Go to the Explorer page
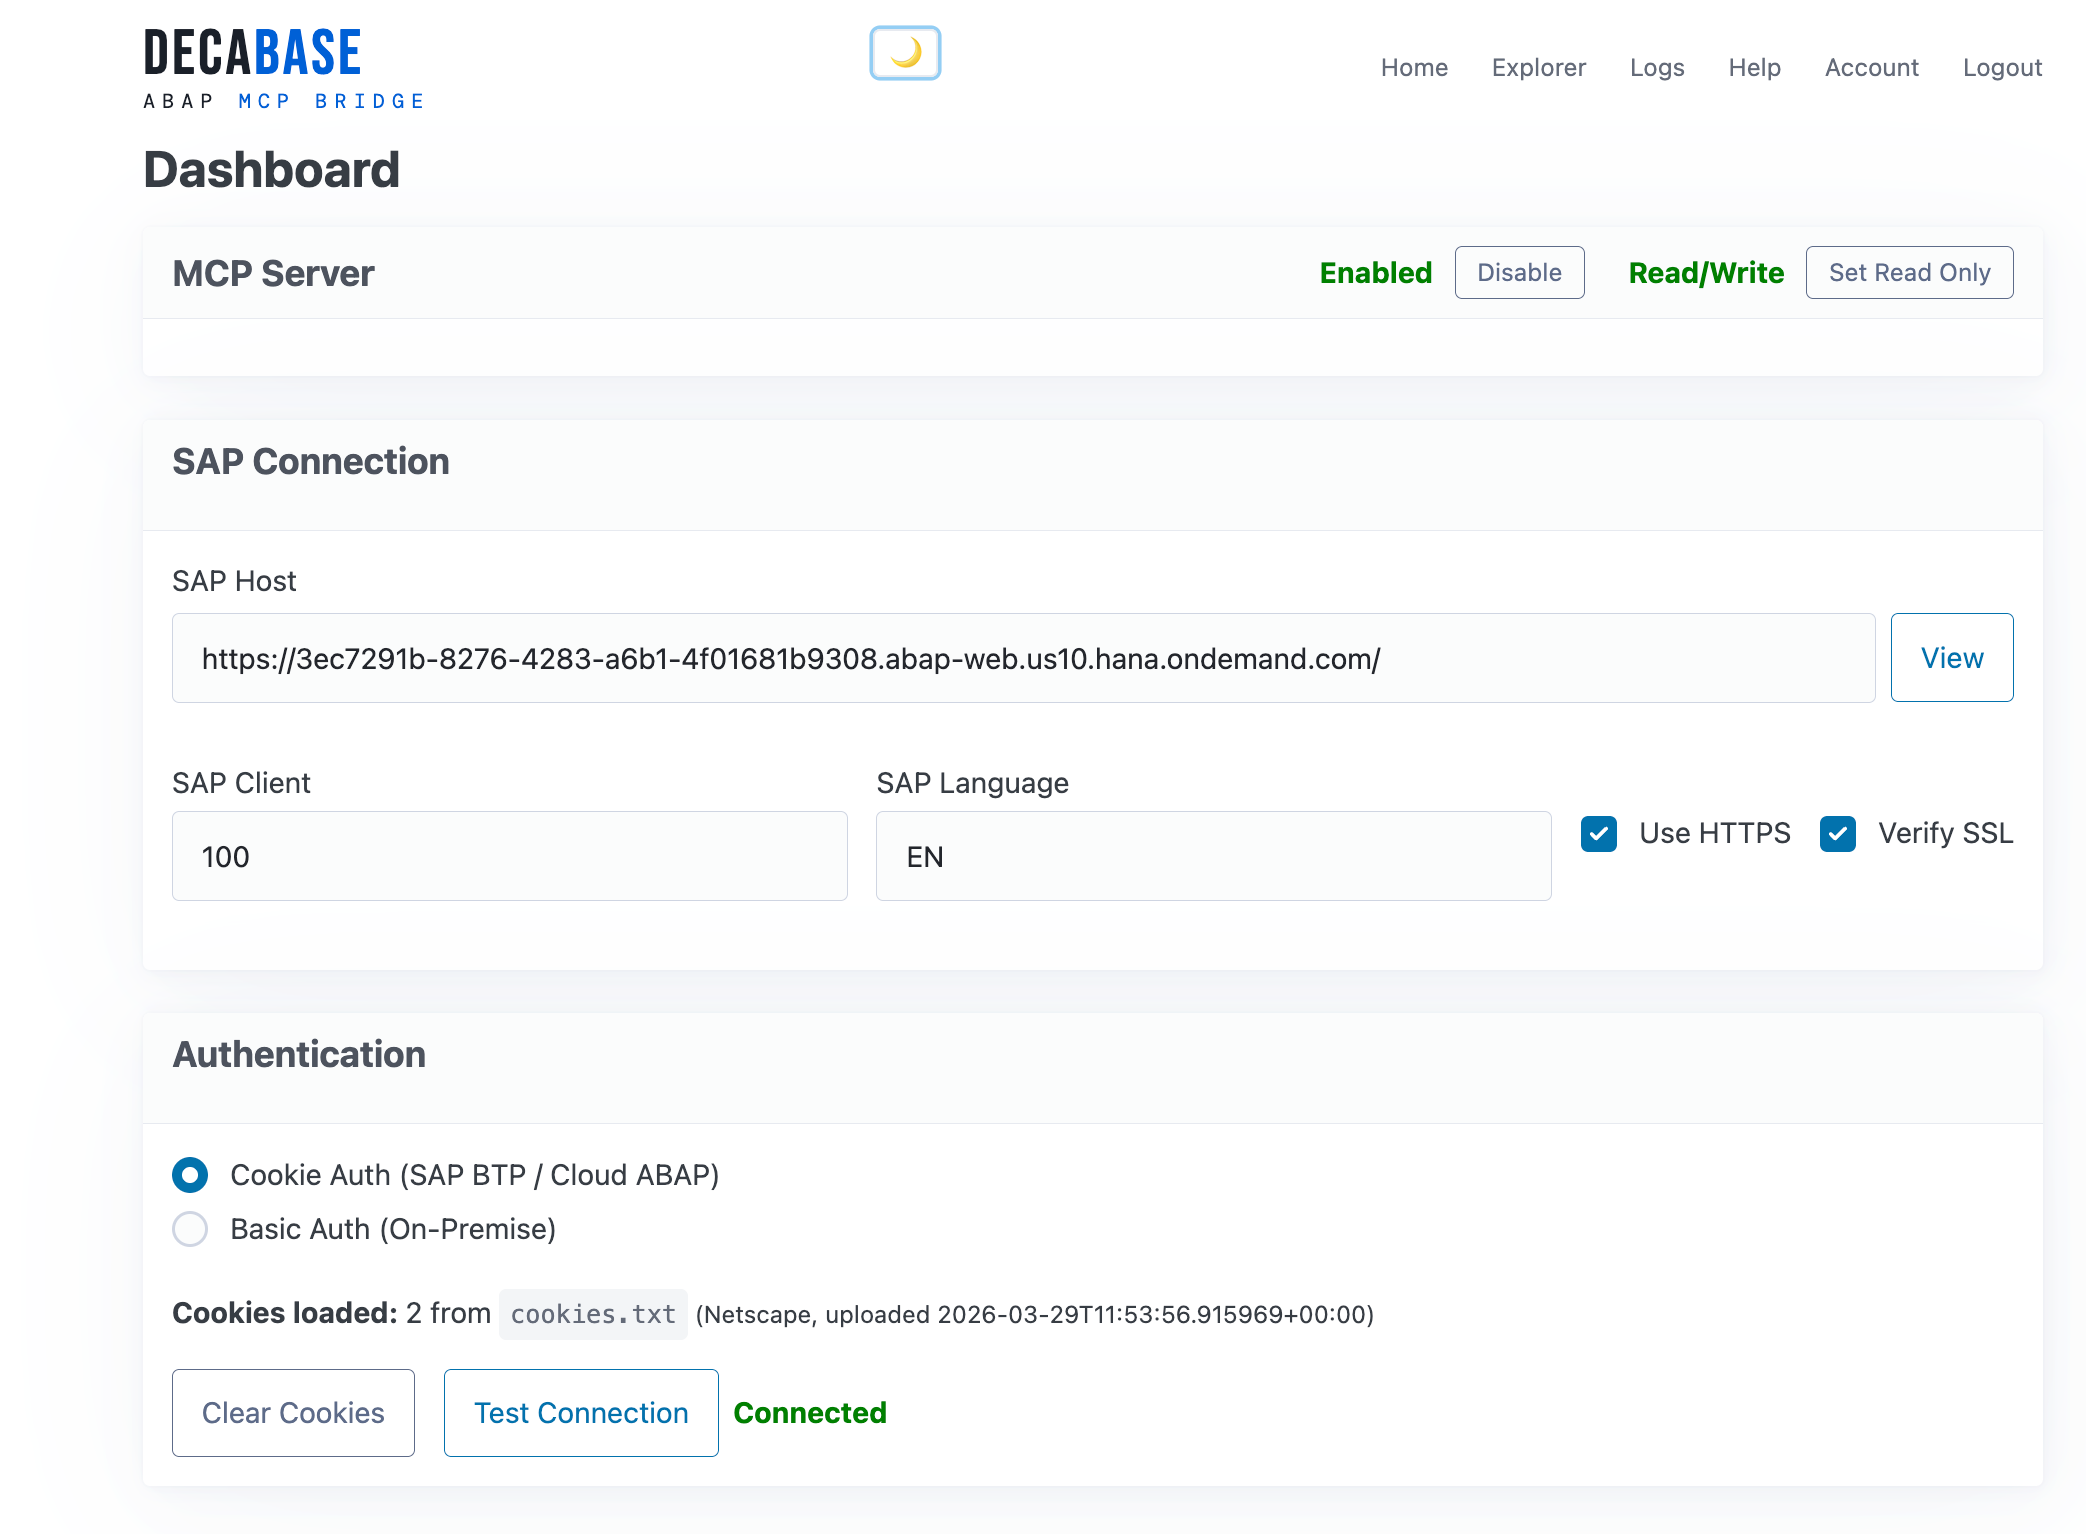The width and height of the screenshot is (2086, 1534). [x=1539, y=67]
